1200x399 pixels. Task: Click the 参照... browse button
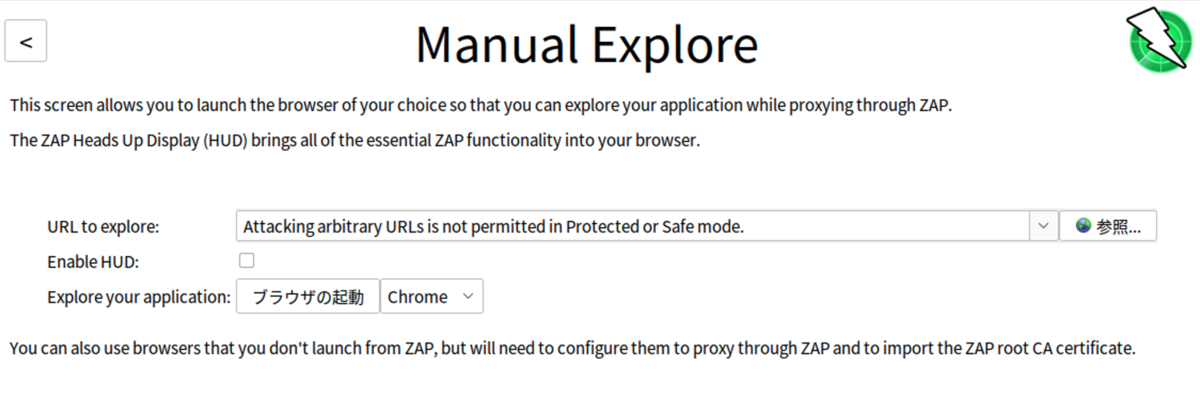coord(1108,226)
